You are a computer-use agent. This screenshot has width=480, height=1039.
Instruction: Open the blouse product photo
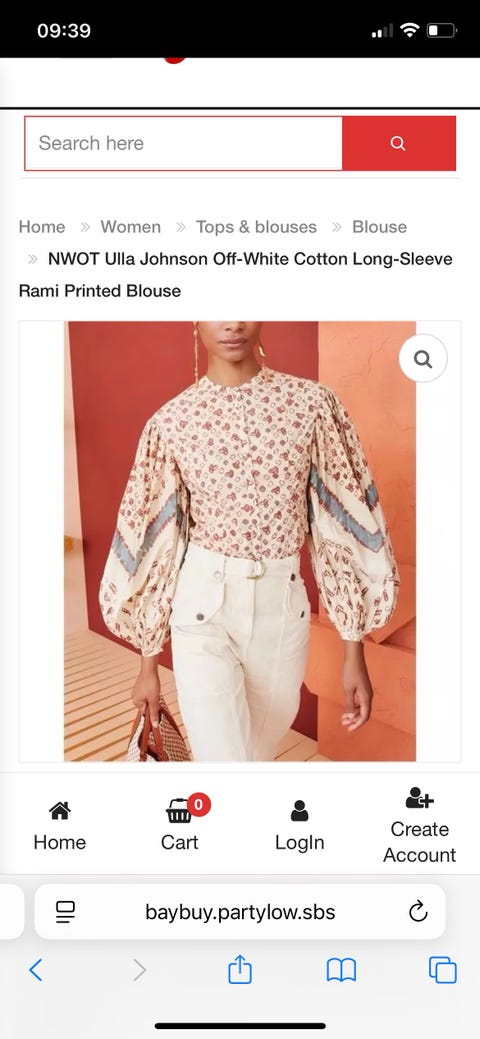click(x=240, y=541)
